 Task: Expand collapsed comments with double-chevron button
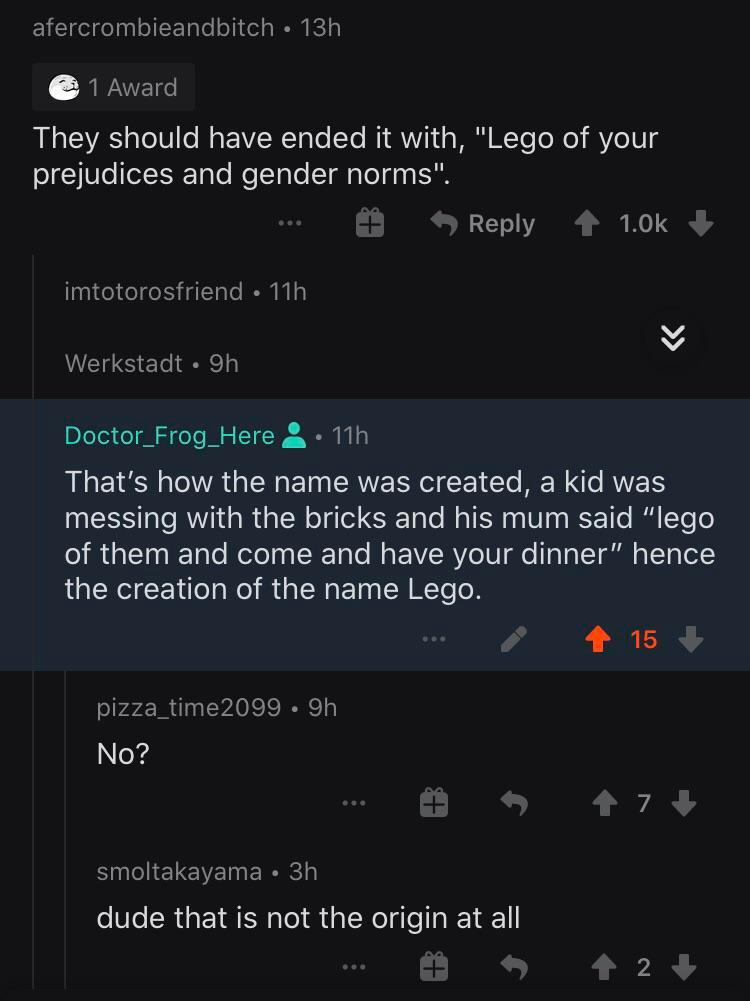(674, 338)
